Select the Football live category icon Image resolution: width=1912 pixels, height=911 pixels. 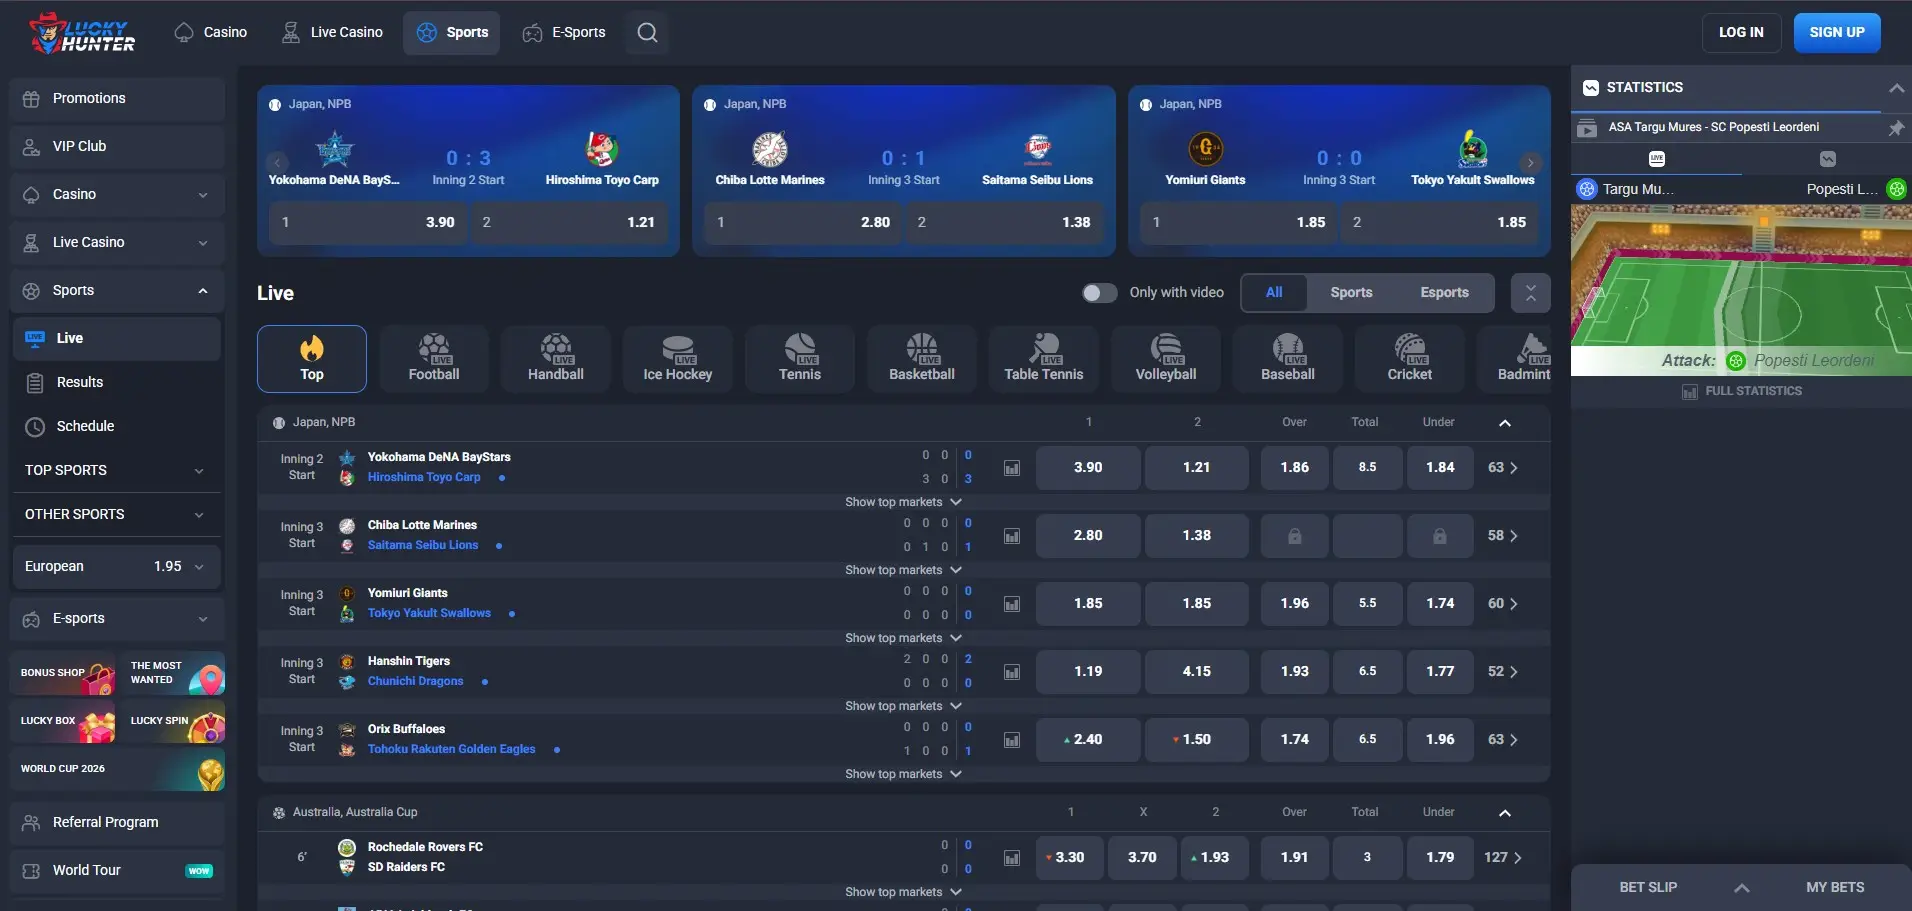[434, 358]
